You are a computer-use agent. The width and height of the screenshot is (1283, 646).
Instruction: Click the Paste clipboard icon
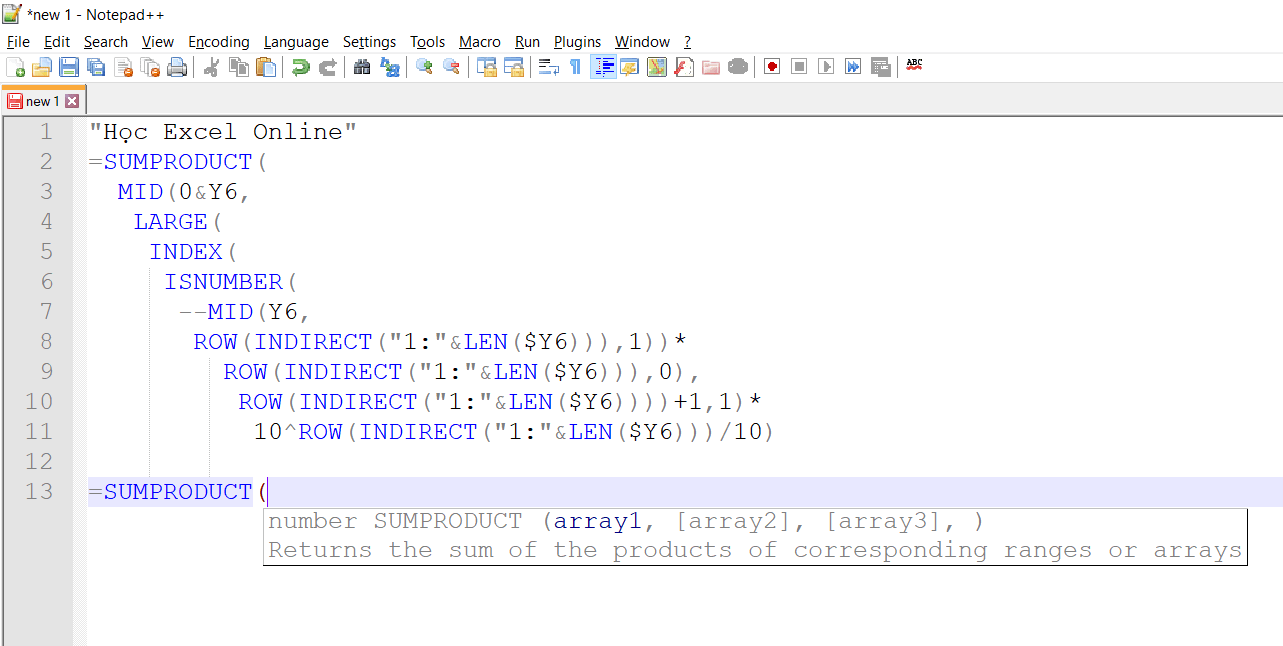click(x=266, y=67)
